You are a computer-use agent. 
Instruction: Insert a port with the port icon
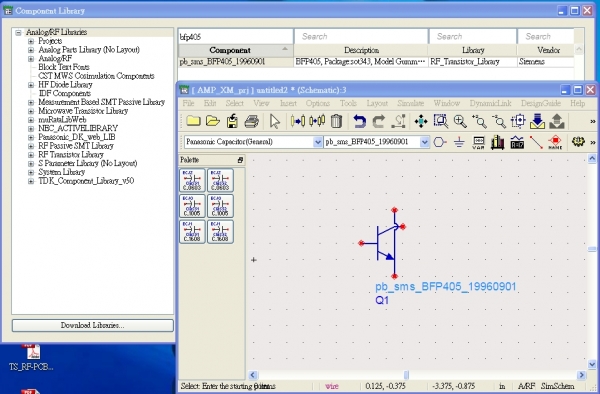point(440,142)
